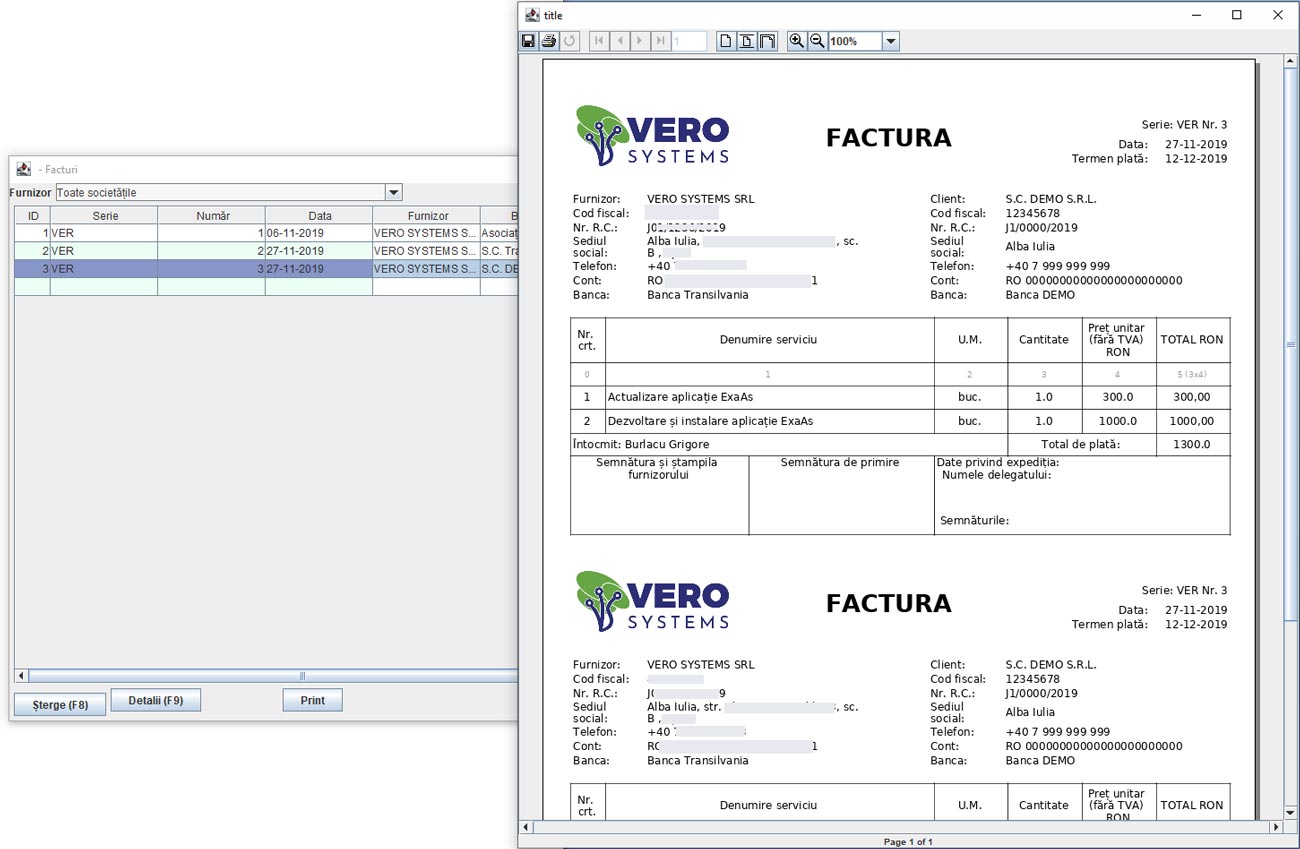Select invoice row with ID 2
The height and width of the screenshot is (849, 1300).
tap(266, 251)
